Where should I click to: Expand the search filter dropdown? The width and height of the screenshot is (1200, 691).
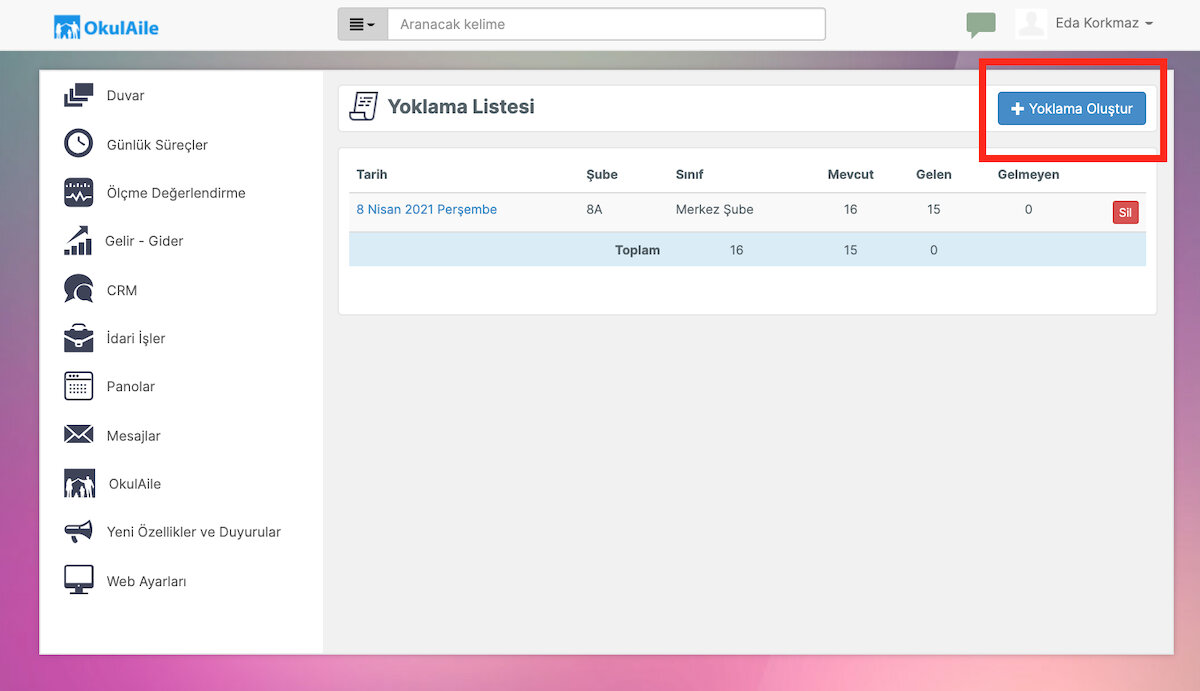[x=362, y=24]
